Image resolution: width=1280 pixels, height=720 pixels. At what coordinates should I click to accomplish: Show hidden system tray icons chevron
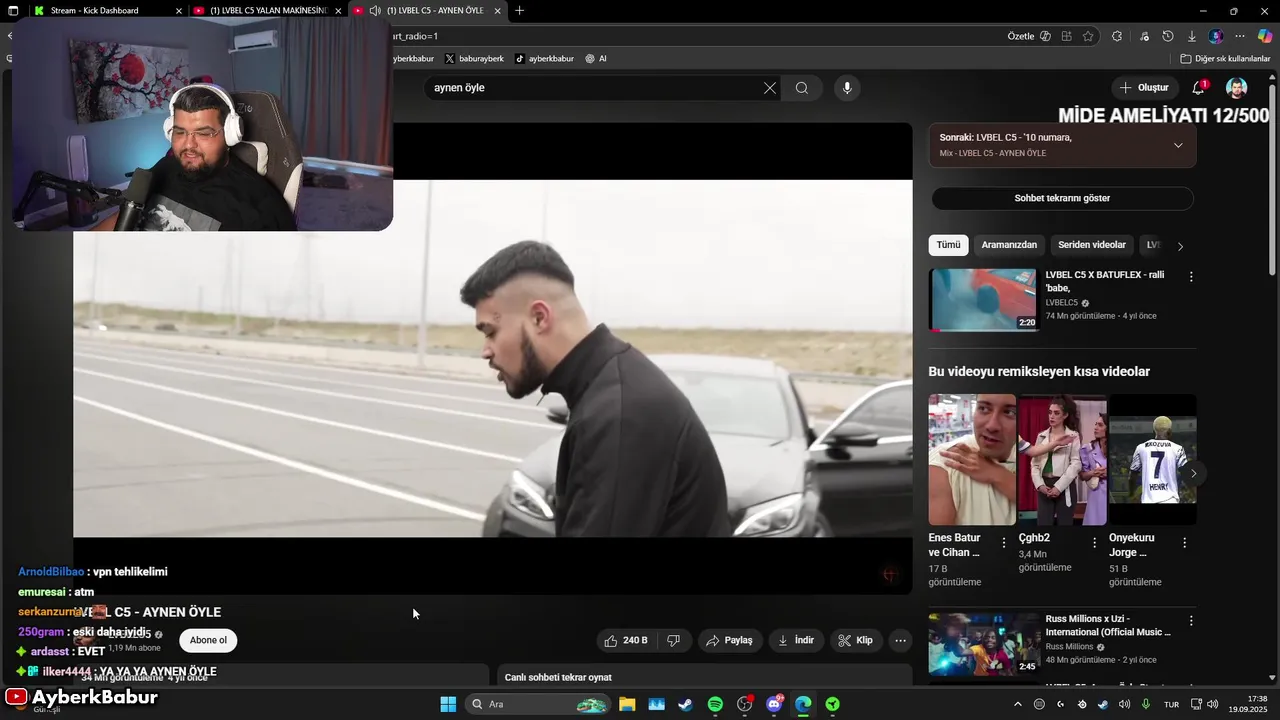click(x=1017, y=704)
